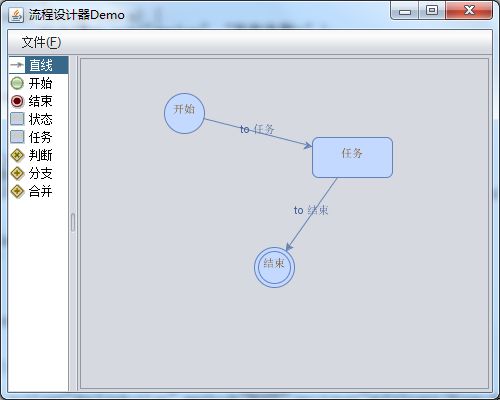This screenshot has height=400, width=500.
Task: Select the 合并 join diamond icon
Action: click(17, 191)
